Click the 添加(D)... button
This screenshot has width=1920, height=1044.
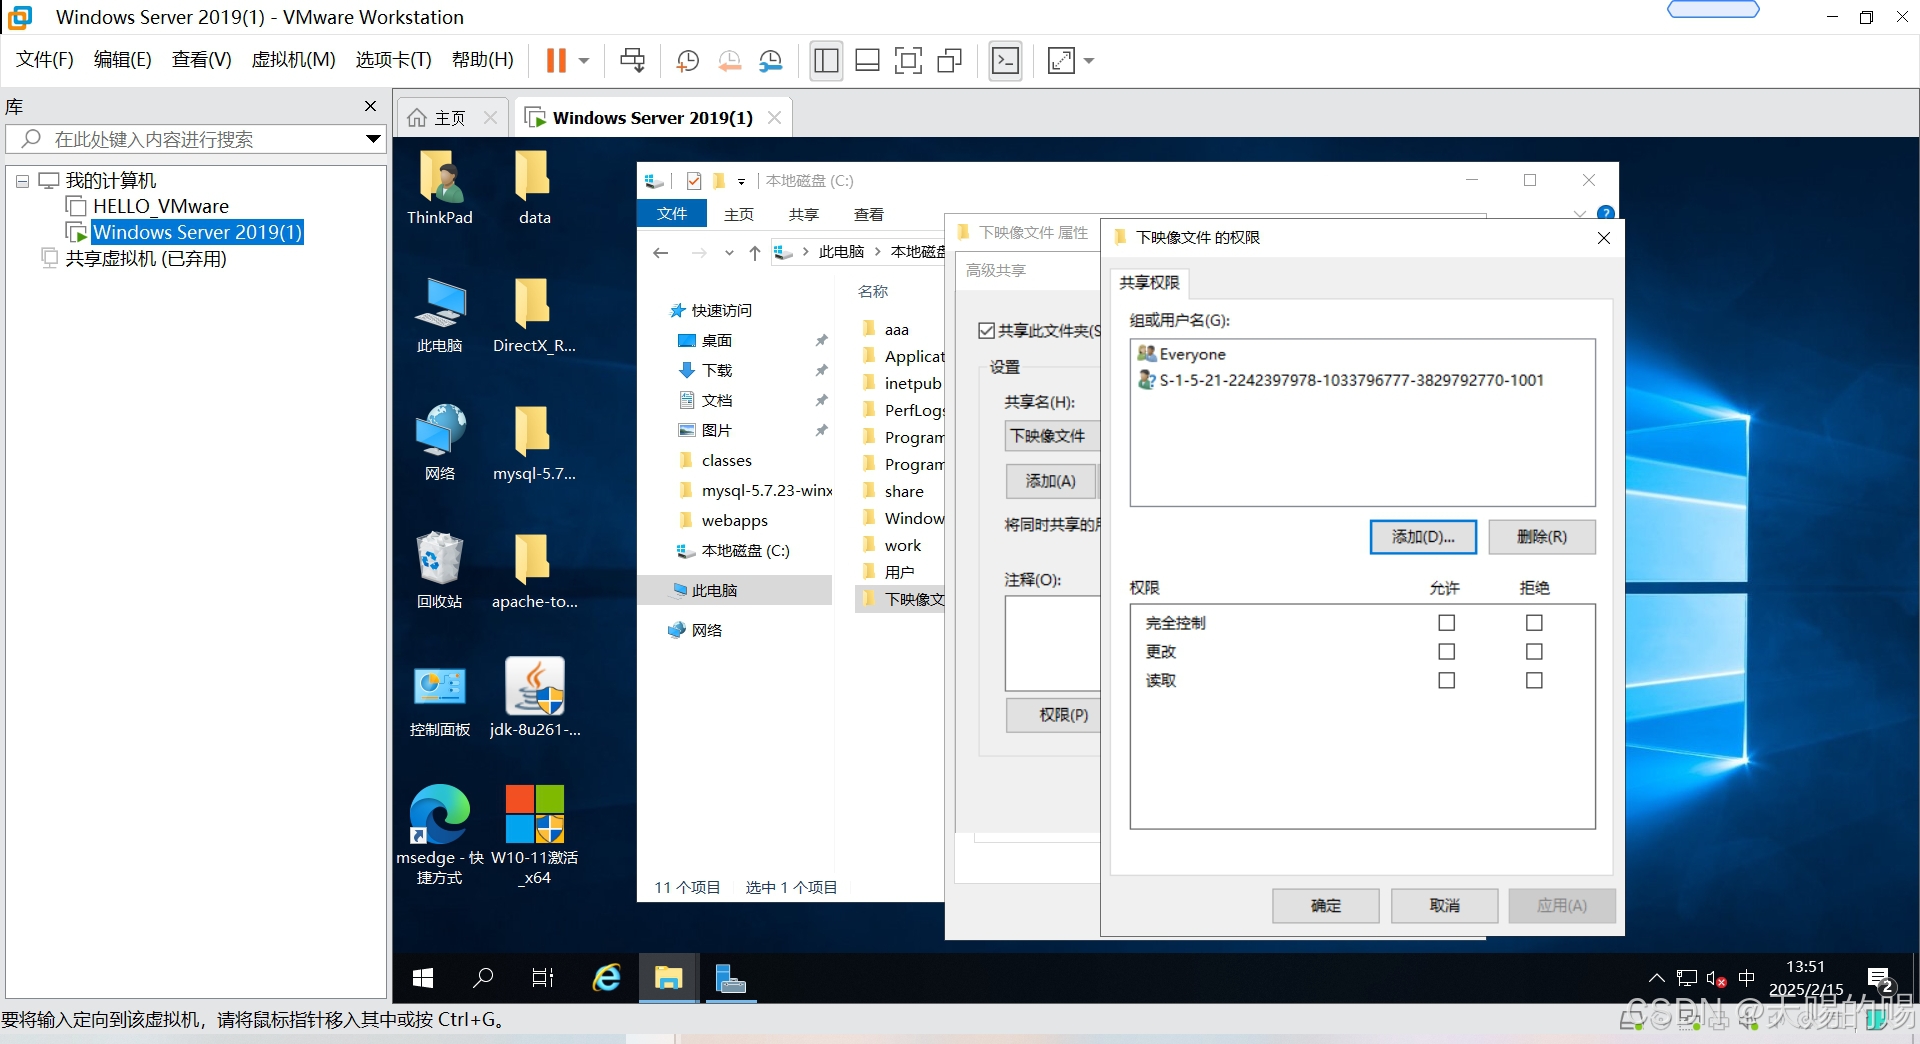coord(1423,537)
